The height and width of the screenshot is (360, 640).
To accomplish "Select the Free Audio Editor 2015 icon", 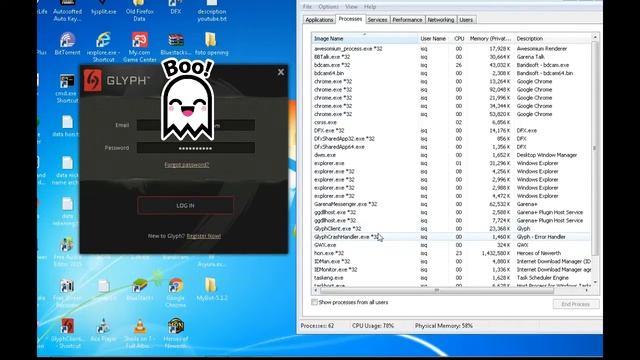I will pos(67,252).
